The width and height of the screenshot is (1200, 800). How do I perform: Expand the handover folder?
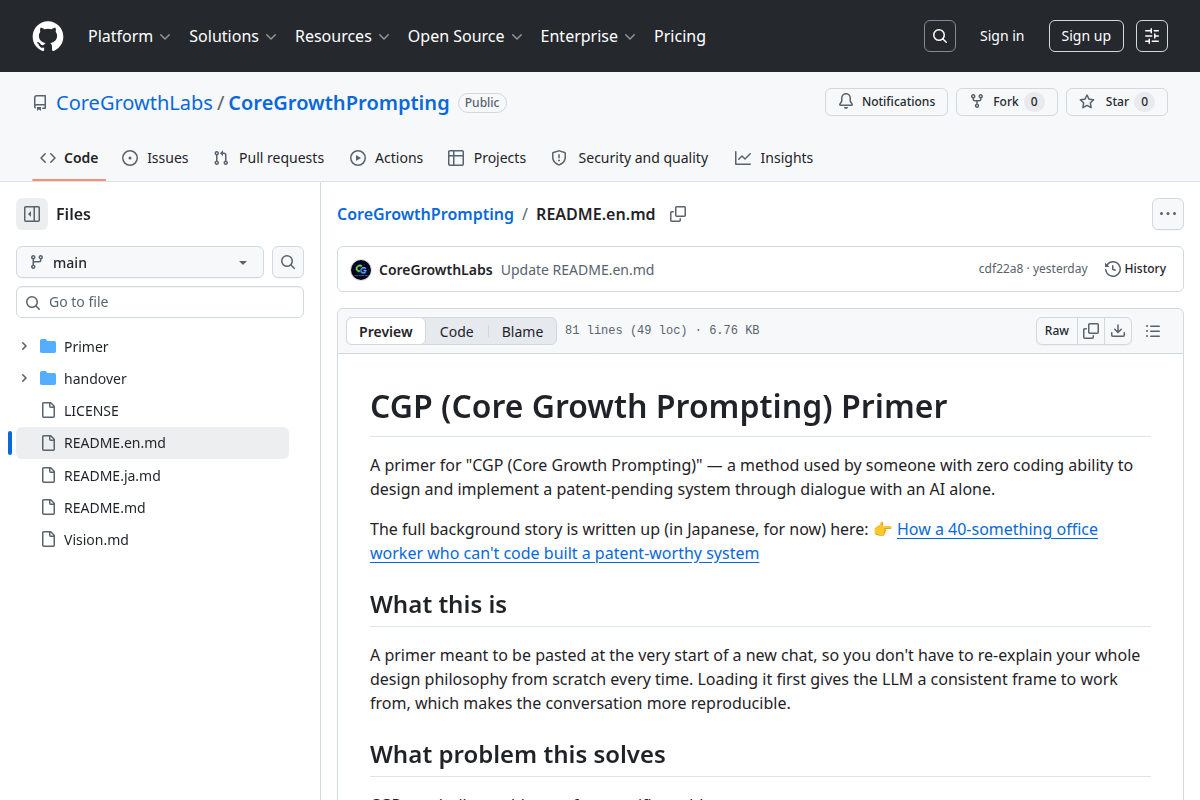pos(24,379)
